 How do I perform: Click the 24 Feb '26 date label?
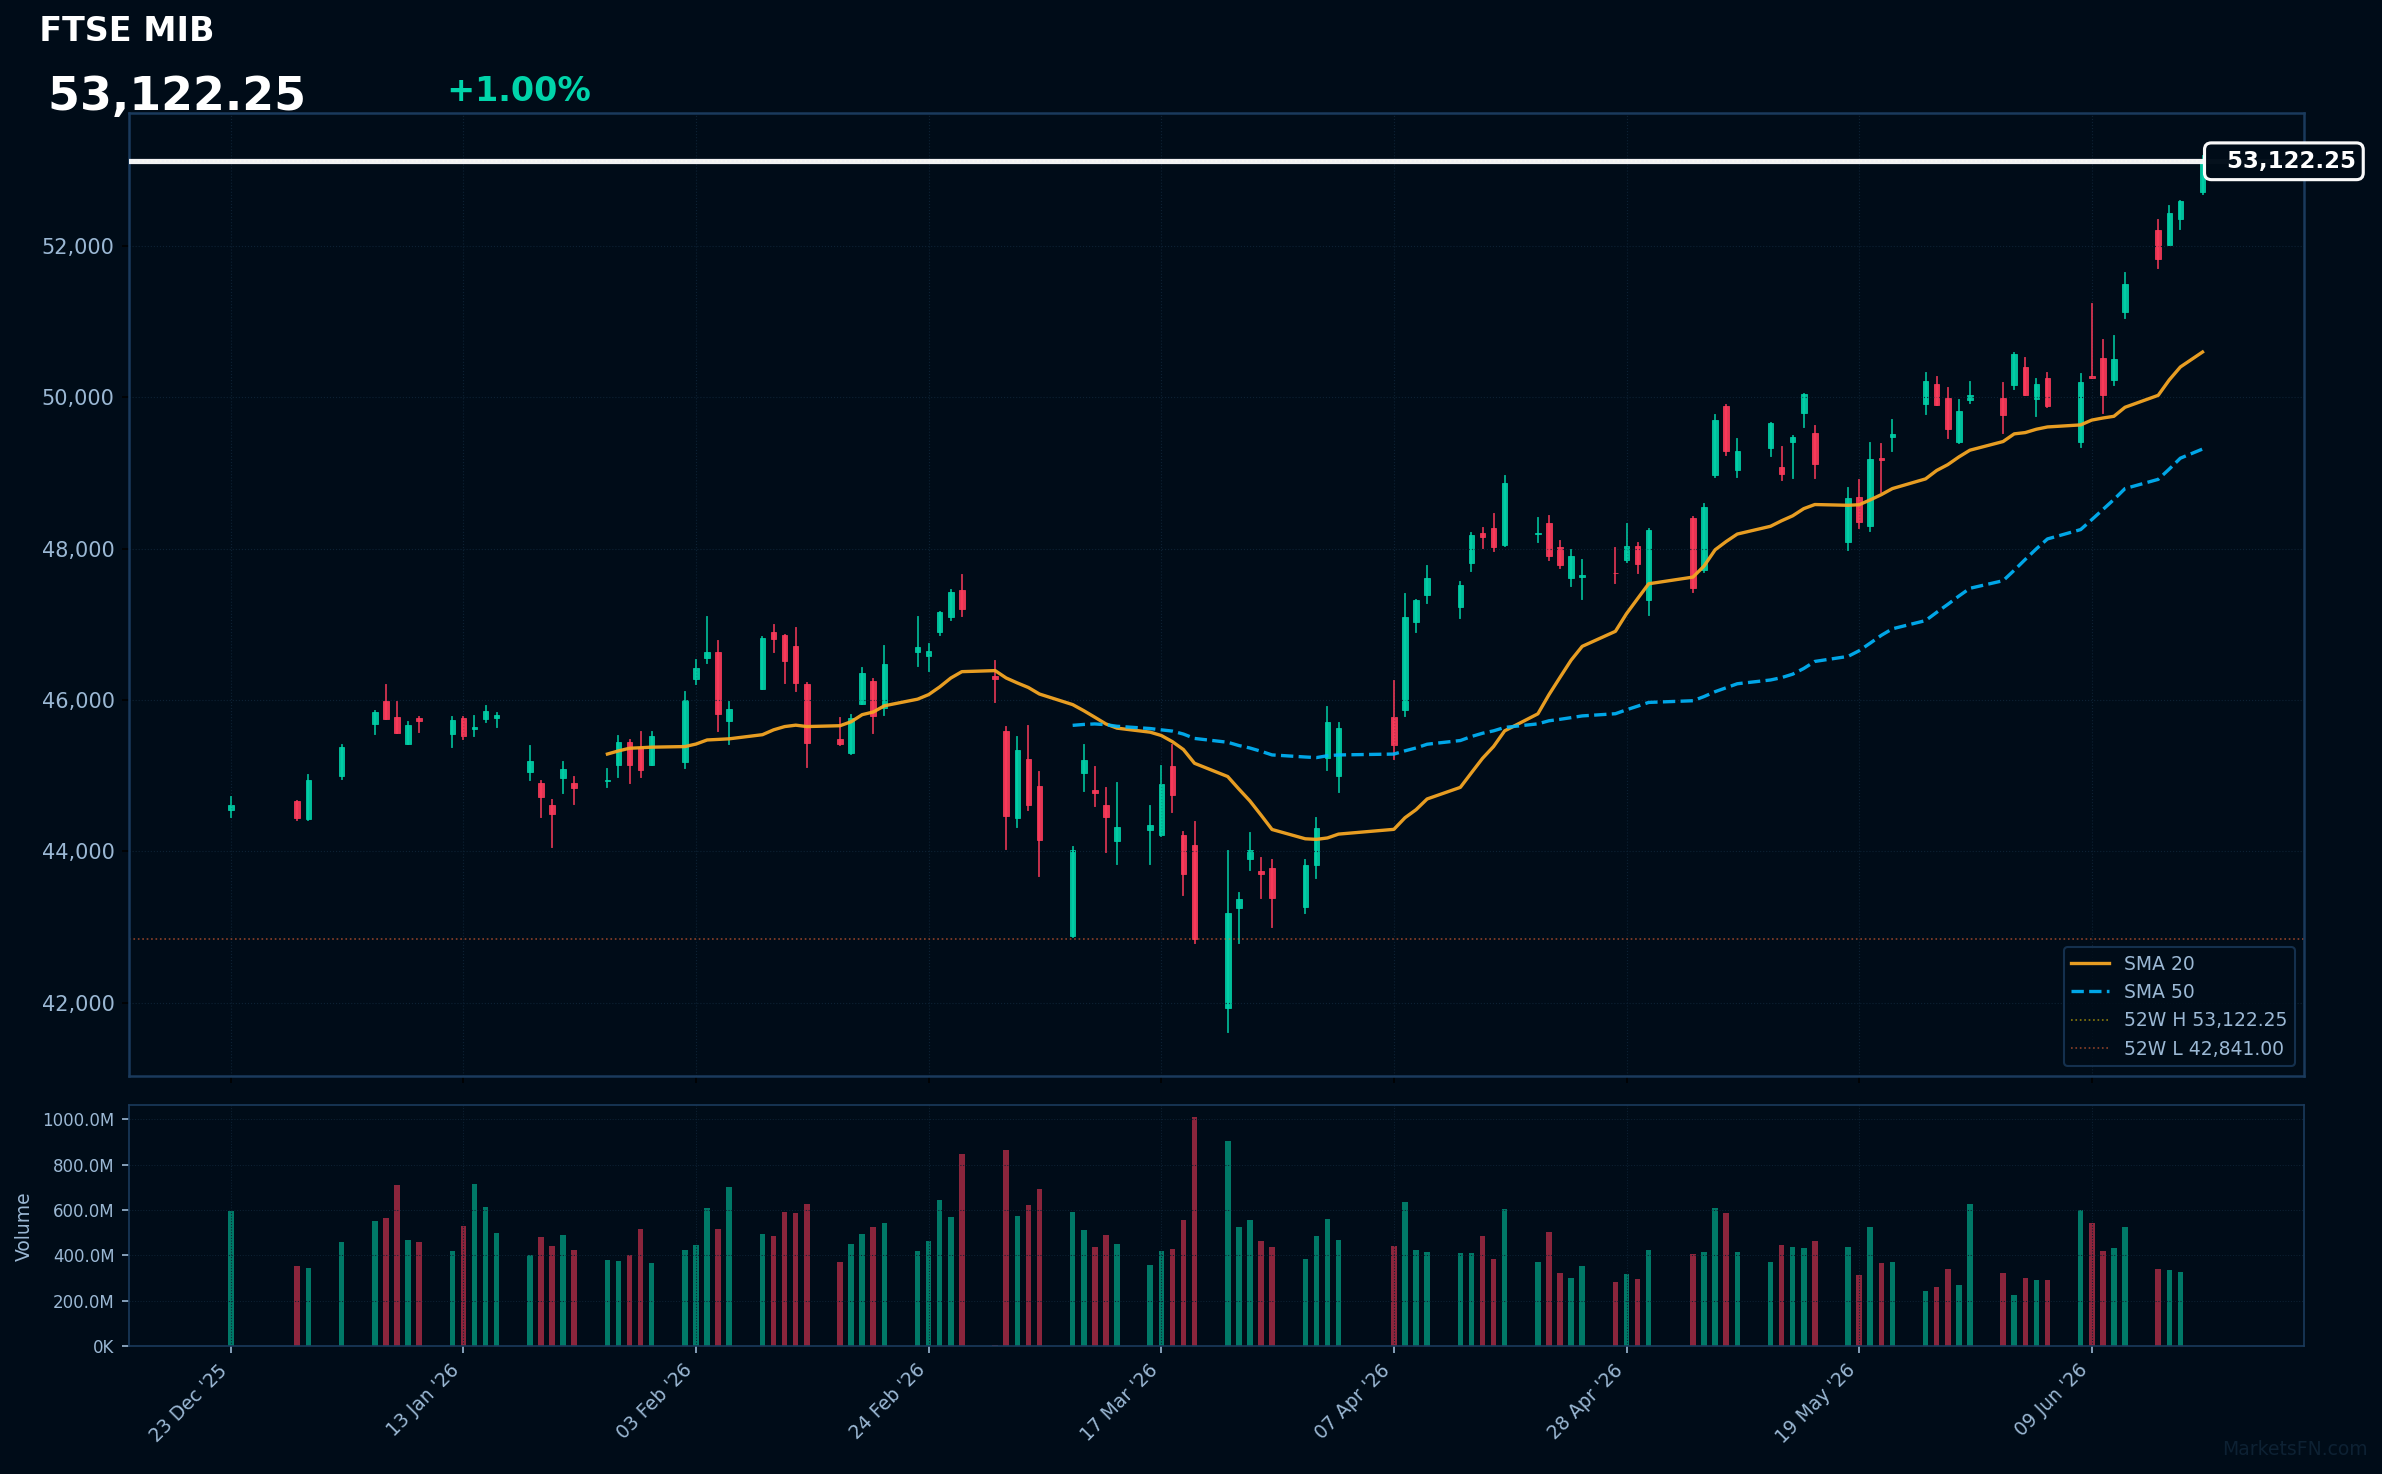pyautogui.click(x=887, y=1401)
